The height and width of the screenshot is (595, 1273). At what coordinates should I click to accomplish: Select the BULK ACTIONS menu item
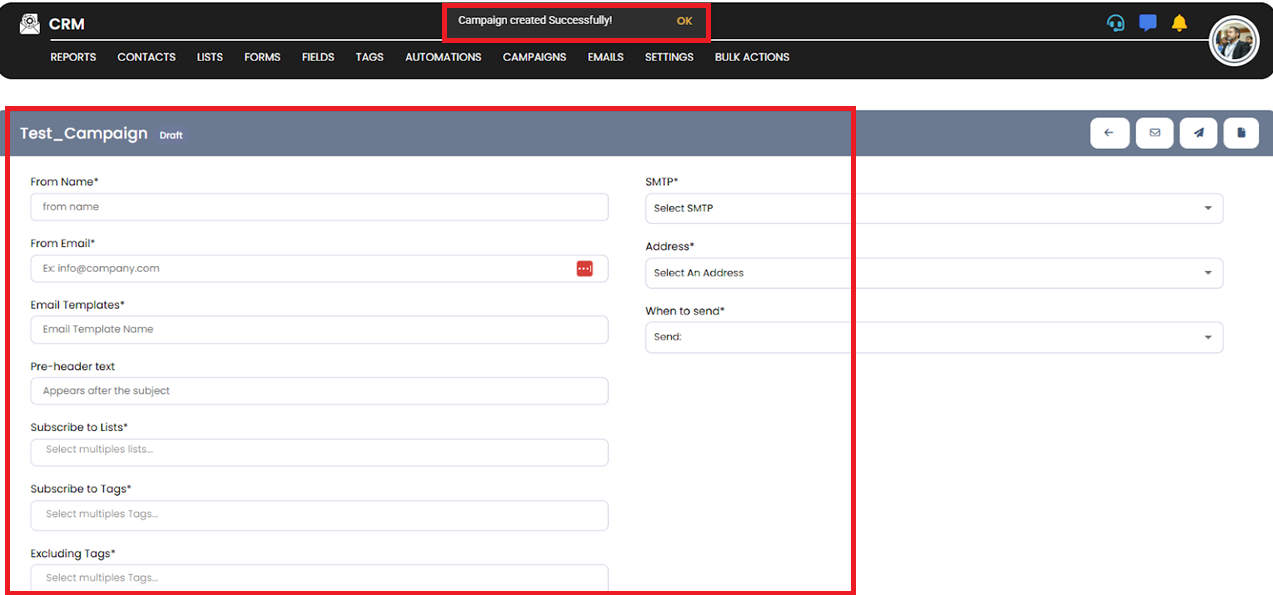point(752,57)
